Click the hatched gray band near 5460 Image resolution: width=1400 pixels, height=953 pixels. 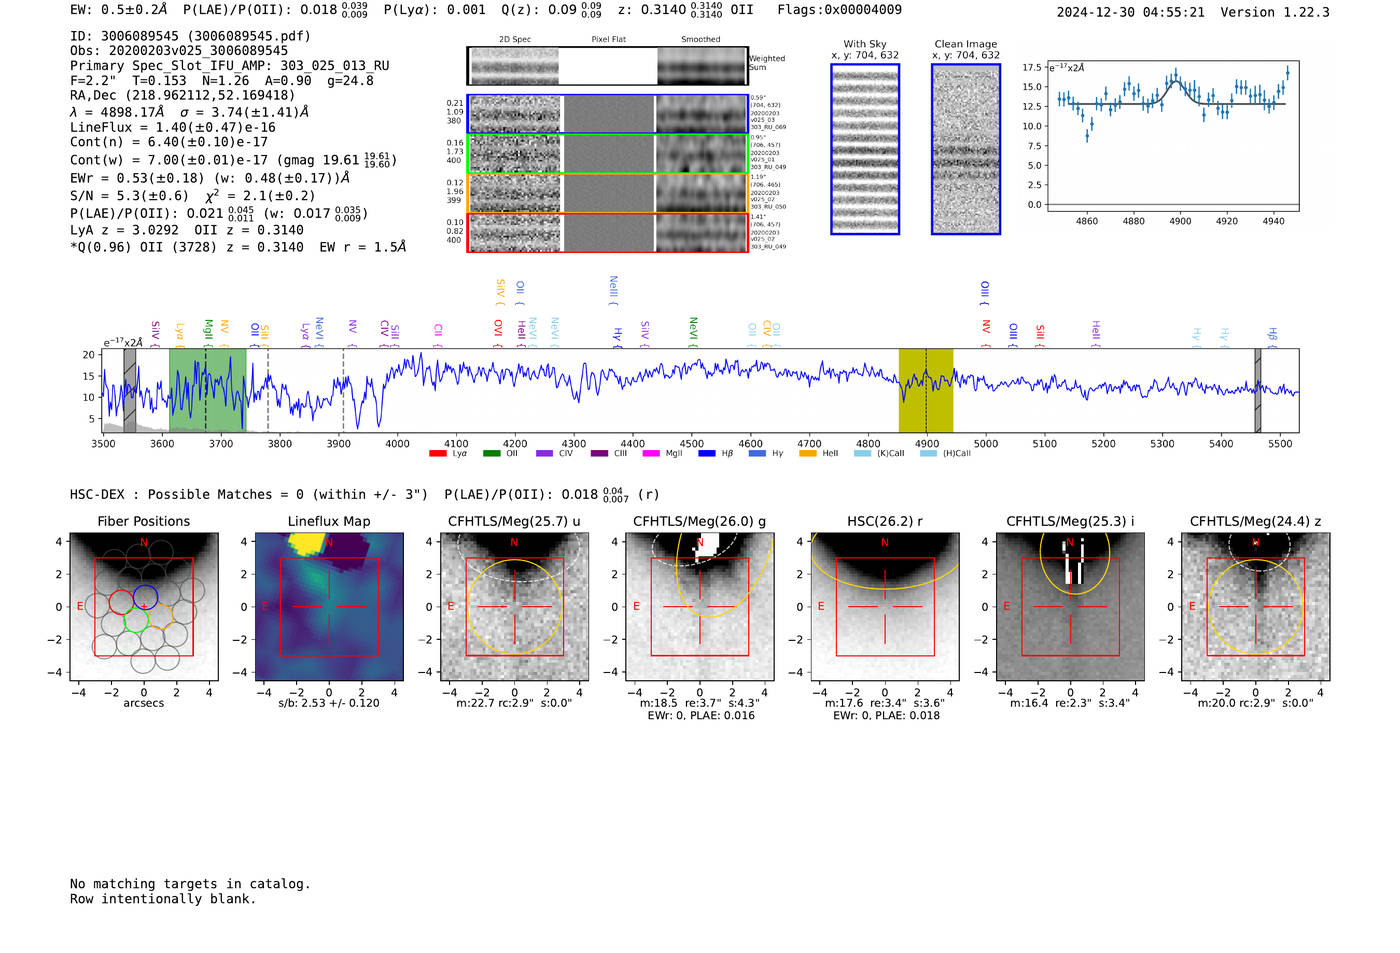click(x=1258, y=390)
